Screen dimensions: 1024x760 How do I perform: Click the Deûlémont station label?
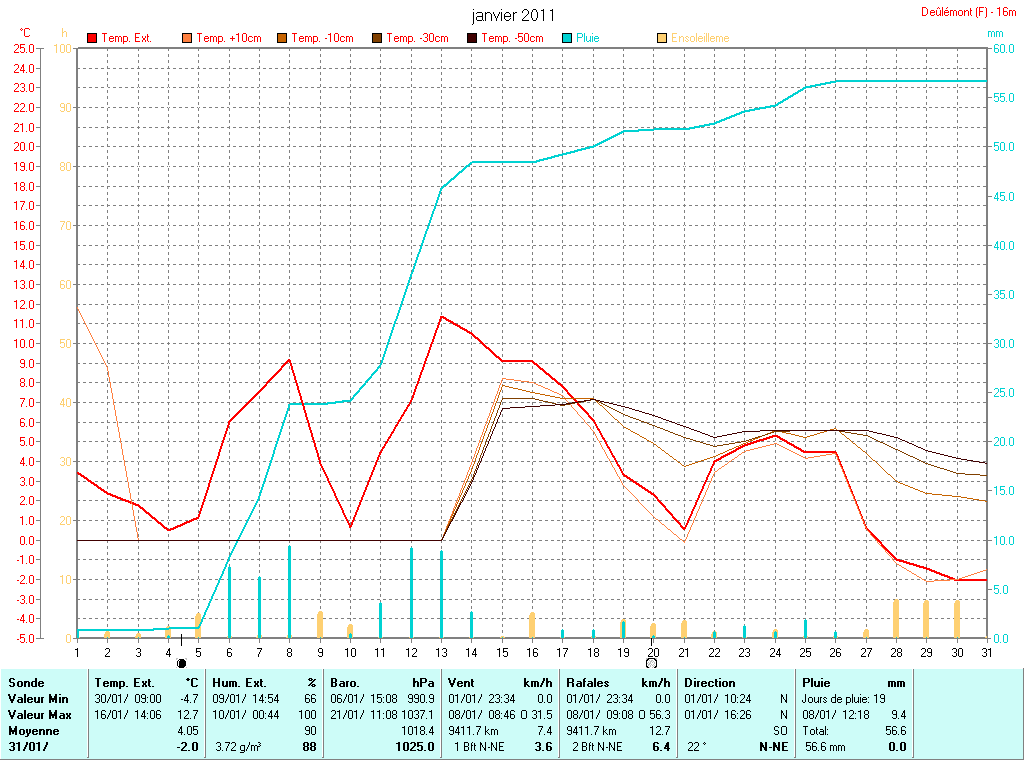pyautogui.click(x=968, y=12)
